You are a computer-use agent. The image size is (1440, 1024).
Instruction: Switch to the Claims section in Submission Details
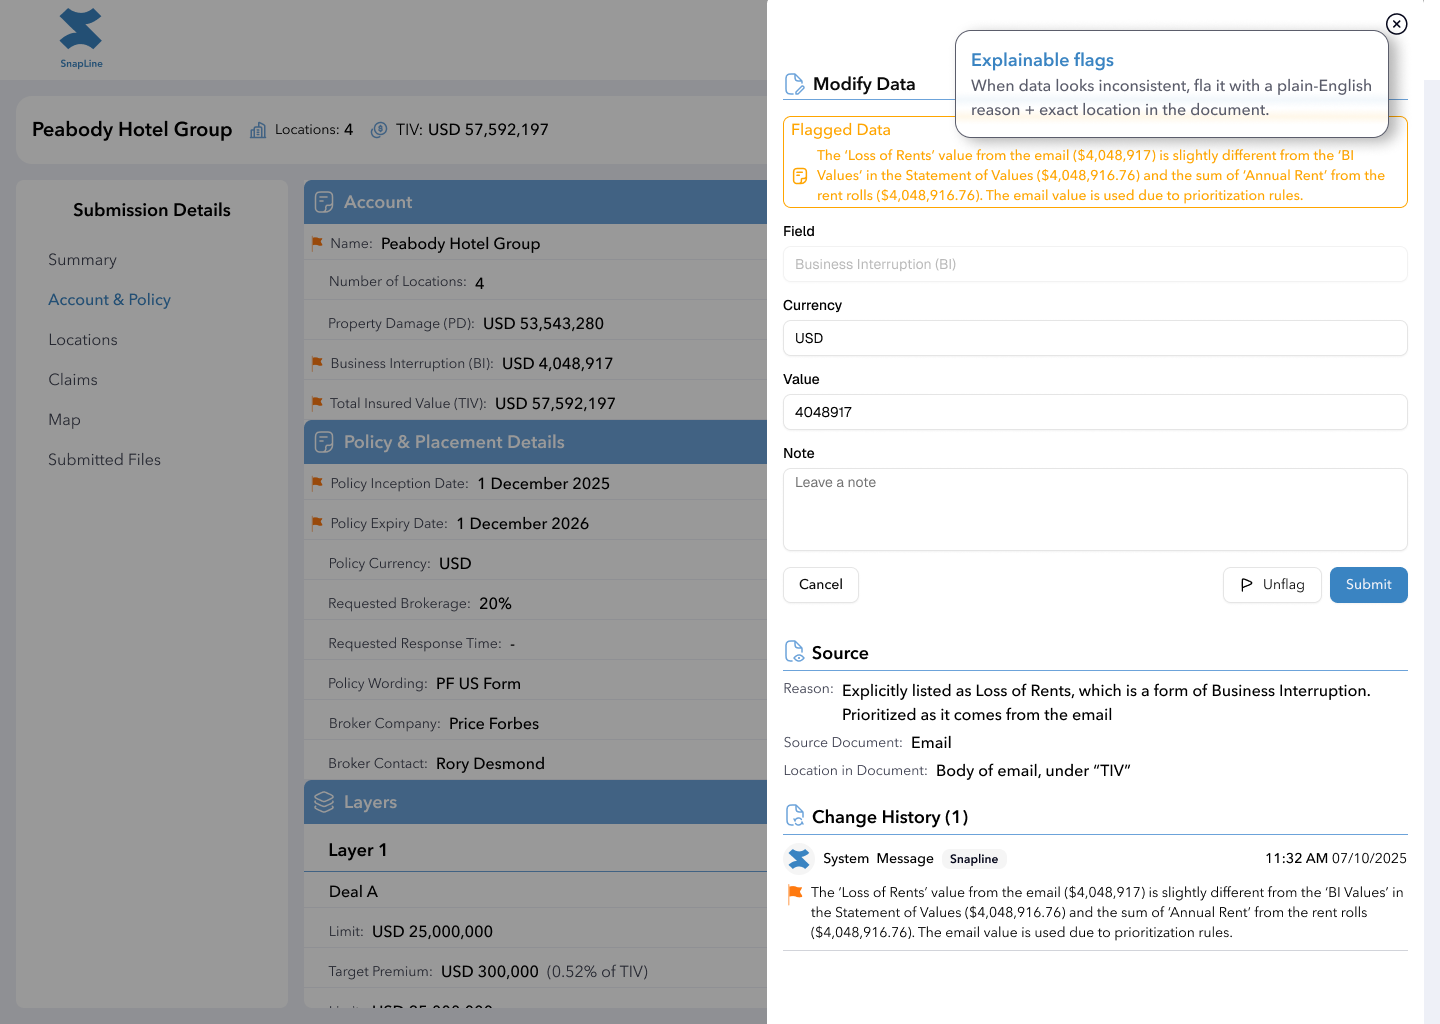tap(73, 379)
